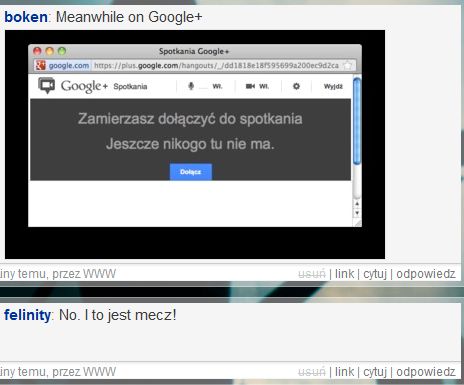Click the blue Dołącz button
464x385 pixels.
[191, 172]
